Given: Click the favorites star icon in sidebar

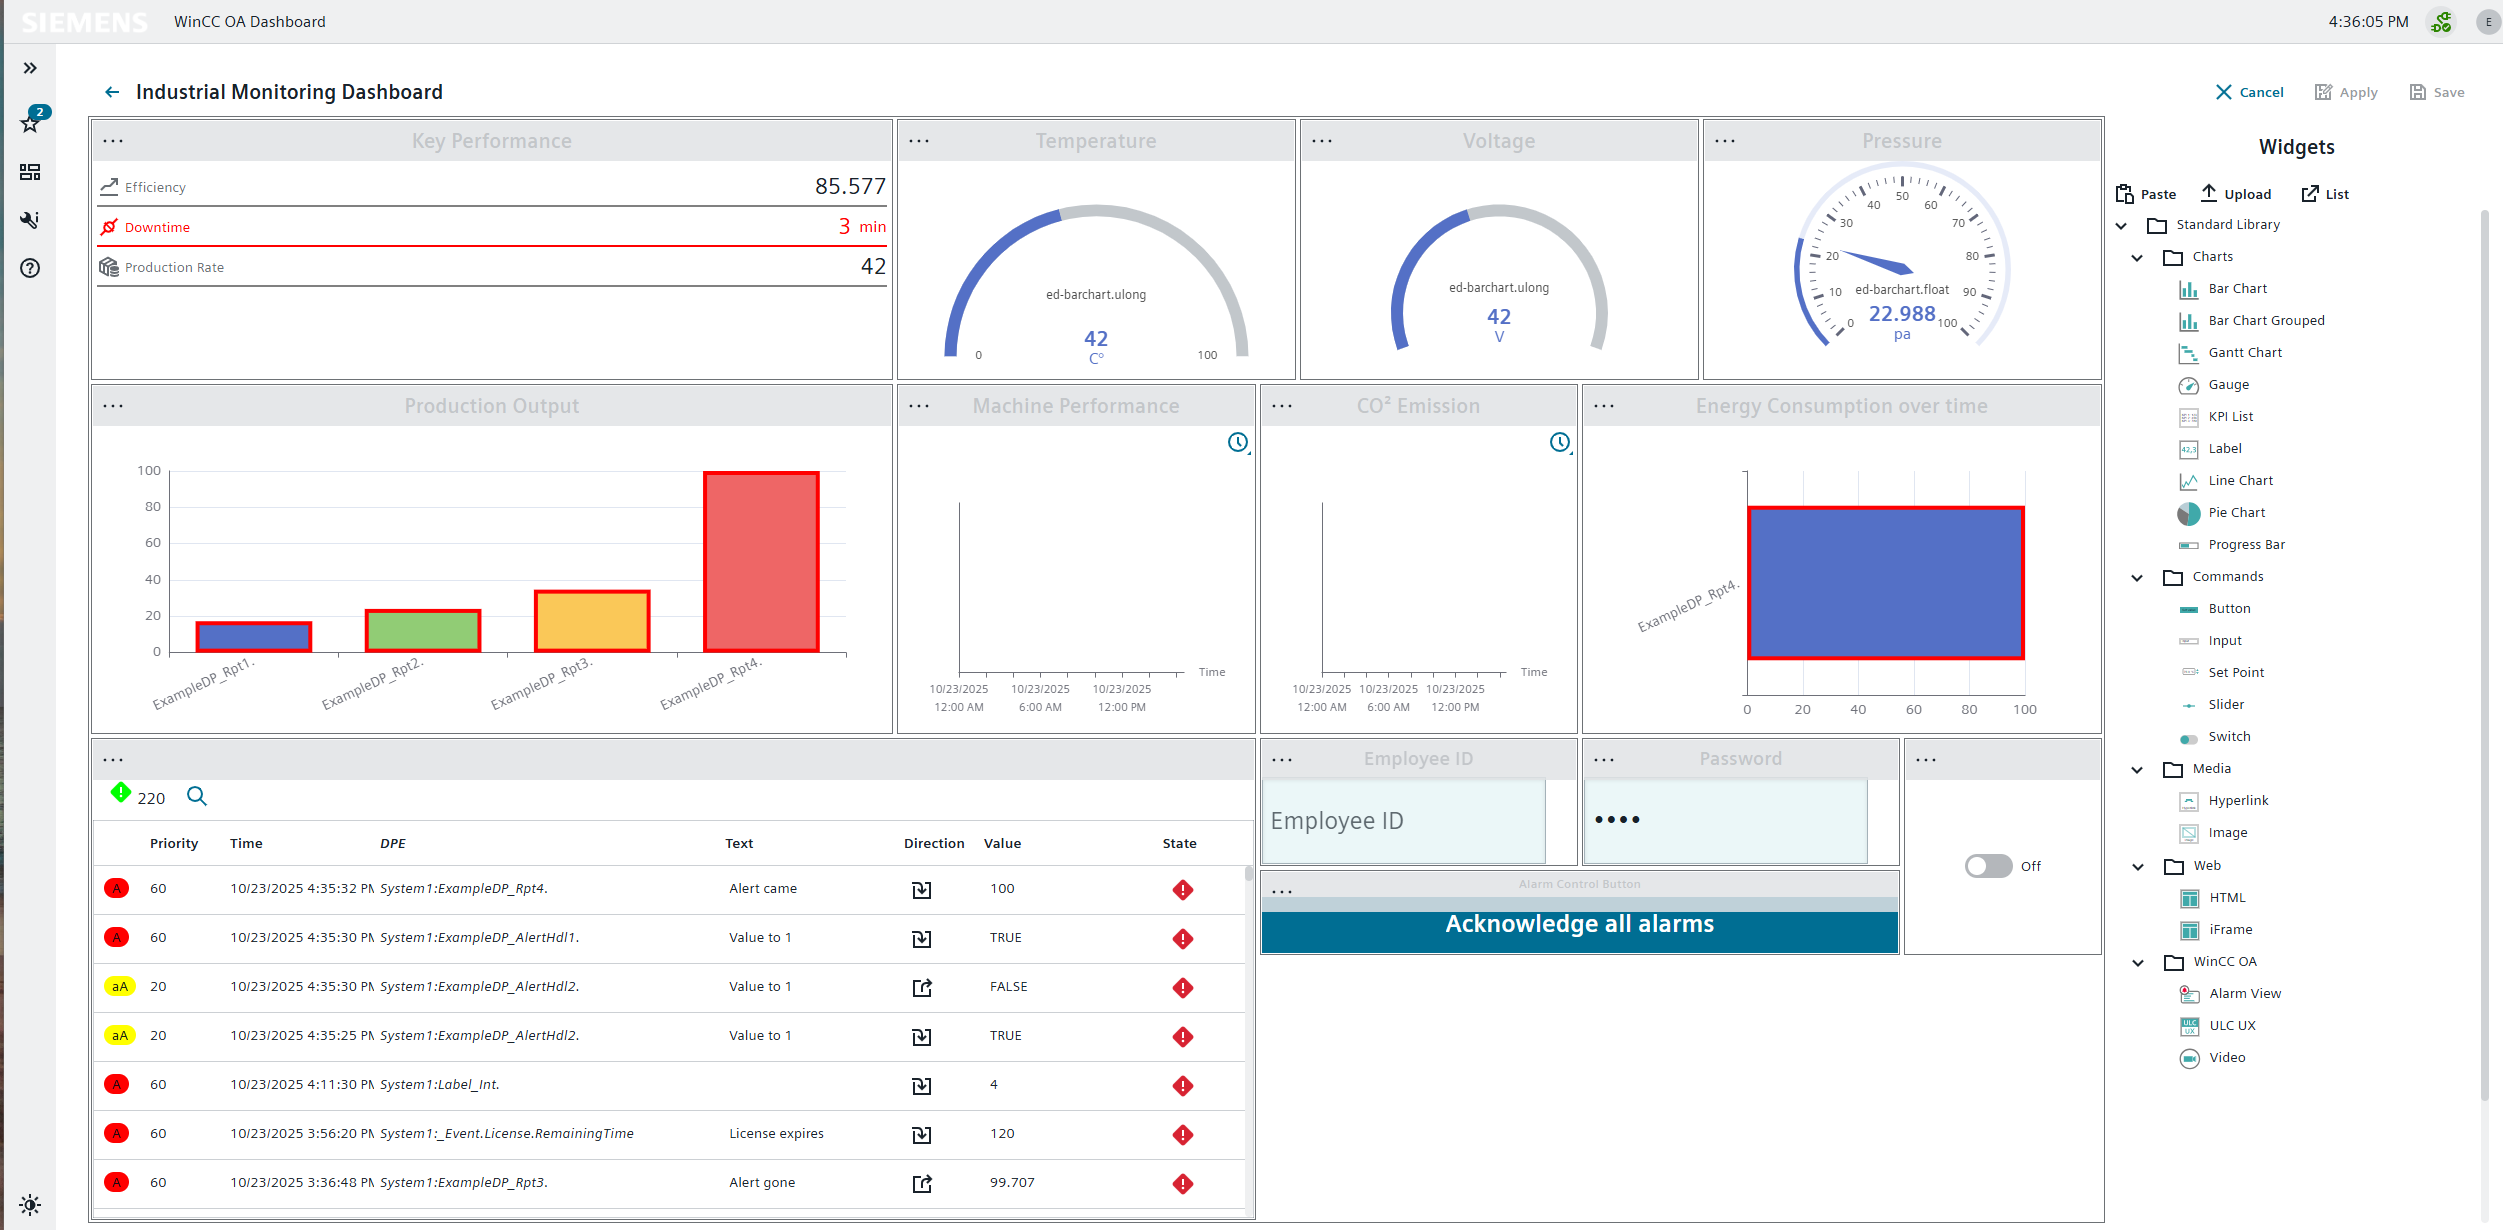Looking at the screenshot, I should point(30,124).
